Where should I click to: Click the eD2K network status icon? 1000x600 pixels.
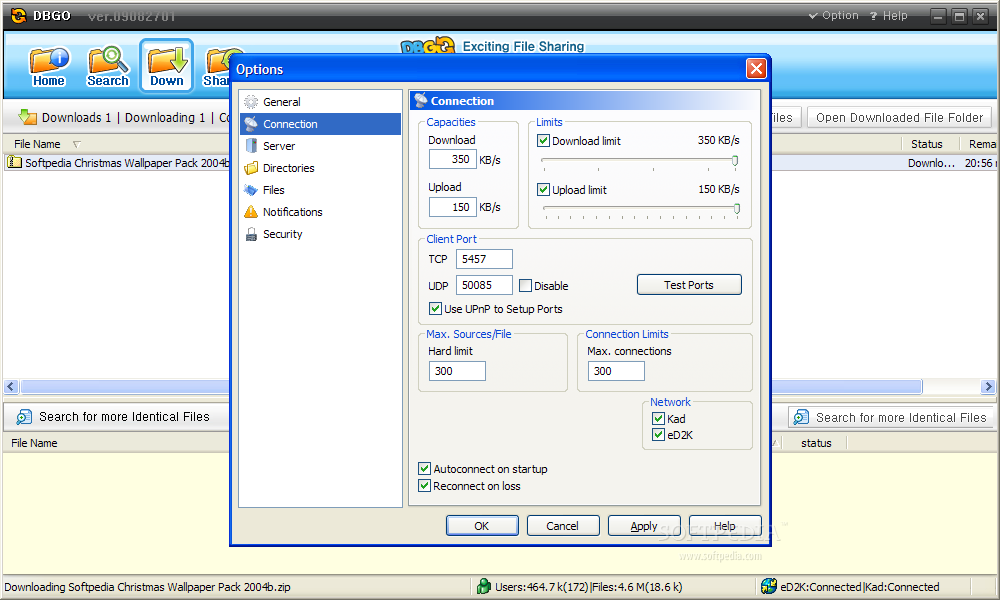pos(769,586)
